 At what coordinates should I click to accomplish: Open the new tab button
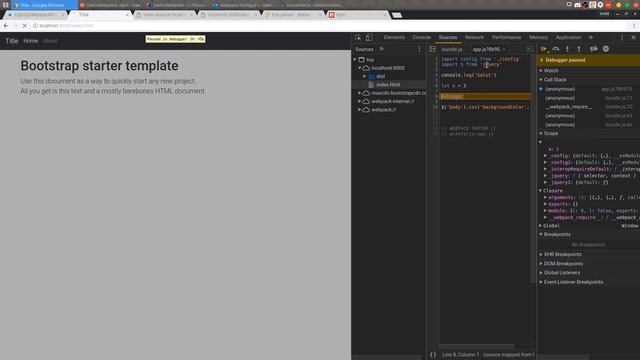[397, 15]
